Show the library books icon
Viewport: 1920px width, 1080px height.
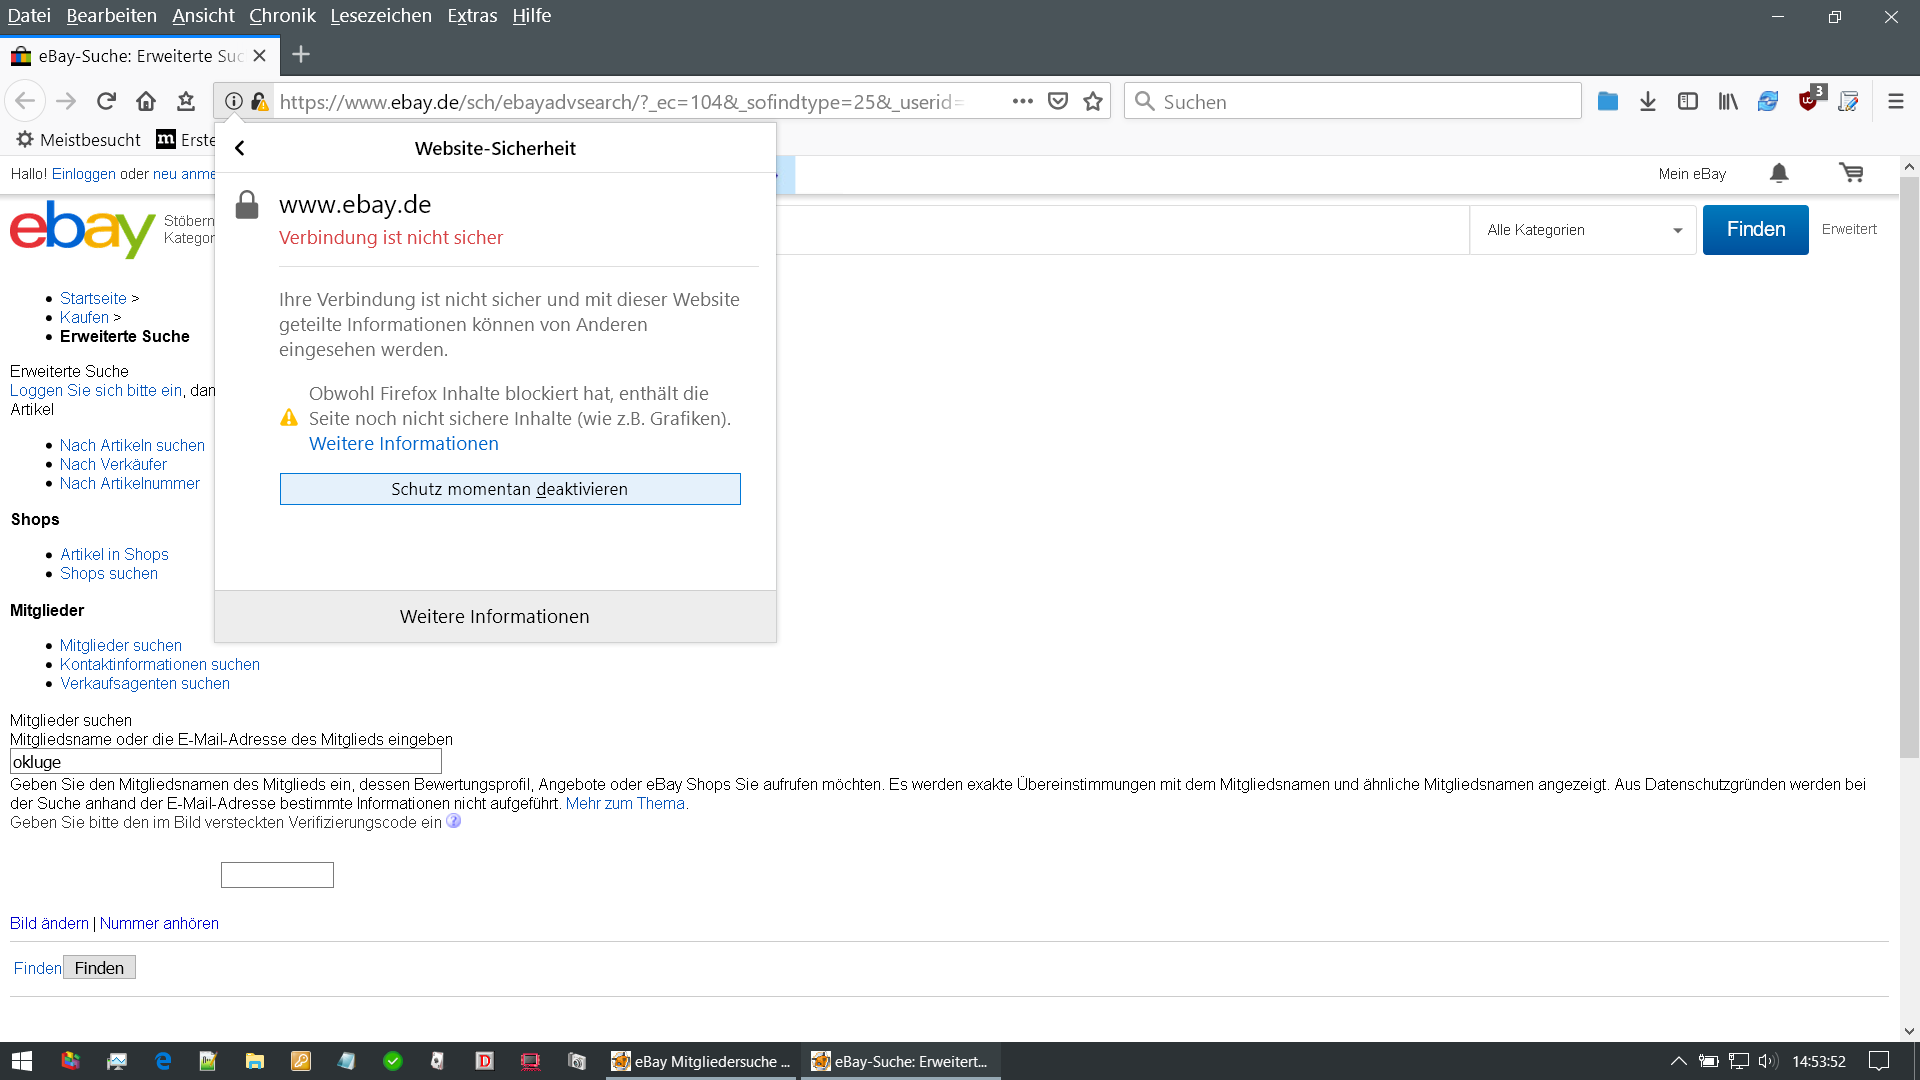1728,101
